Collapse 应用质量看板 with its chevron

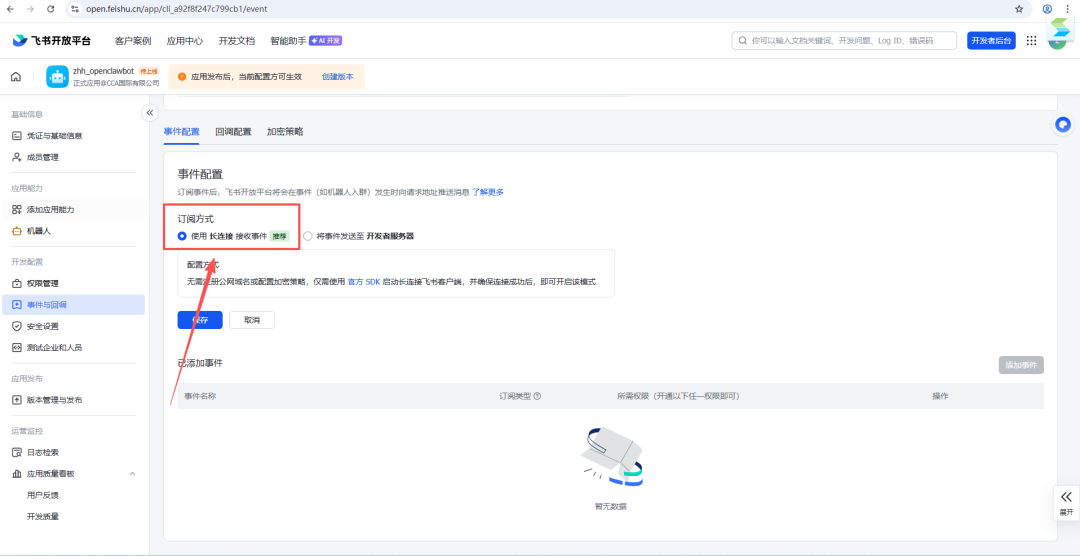(132, 473)
